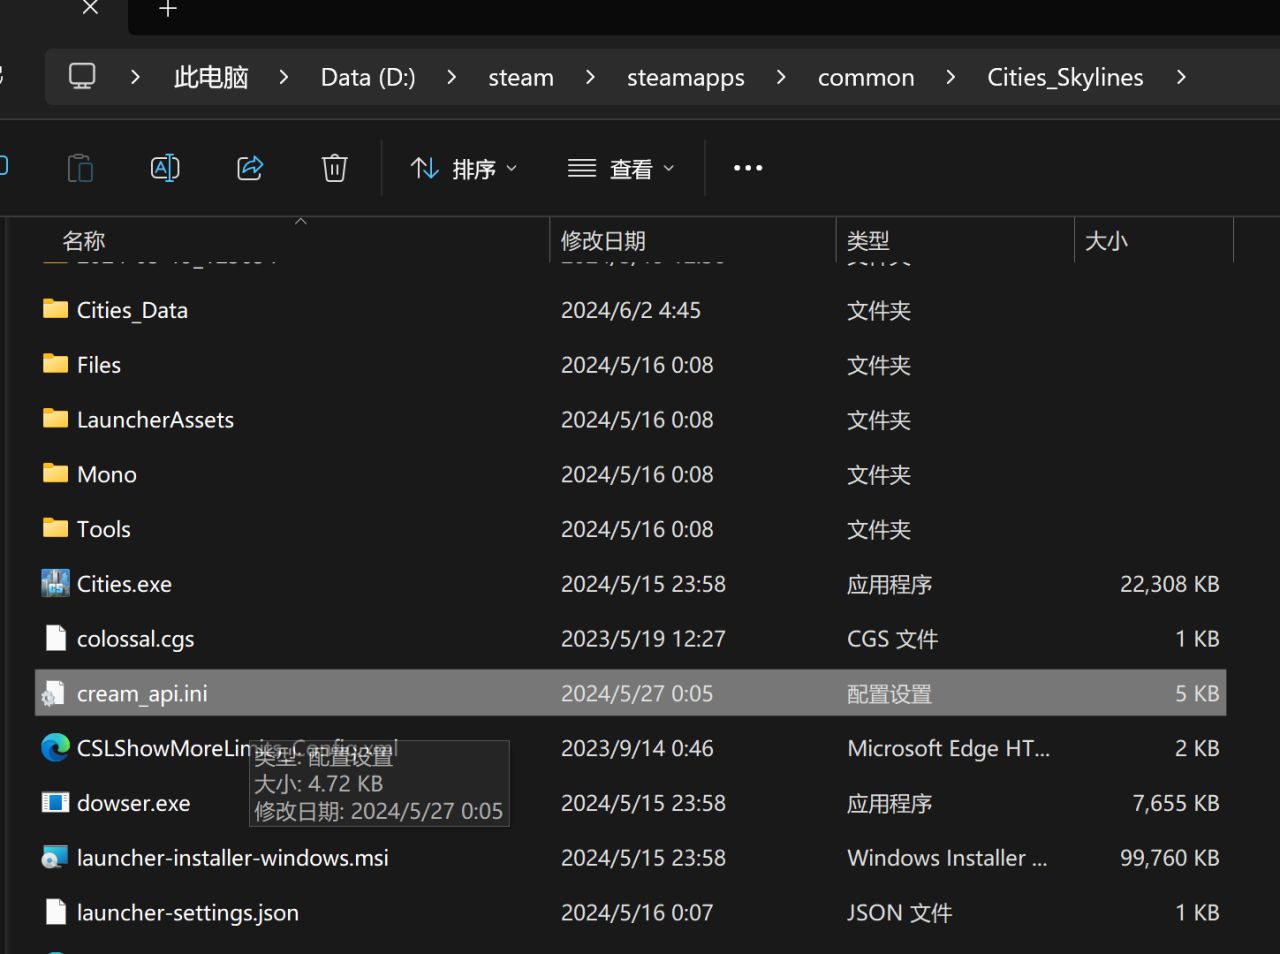The image size is (1280, 954).
Task: Click the Microsoft Edge HT... type cell
Action: pyautogui.click(x=948, y=748)
